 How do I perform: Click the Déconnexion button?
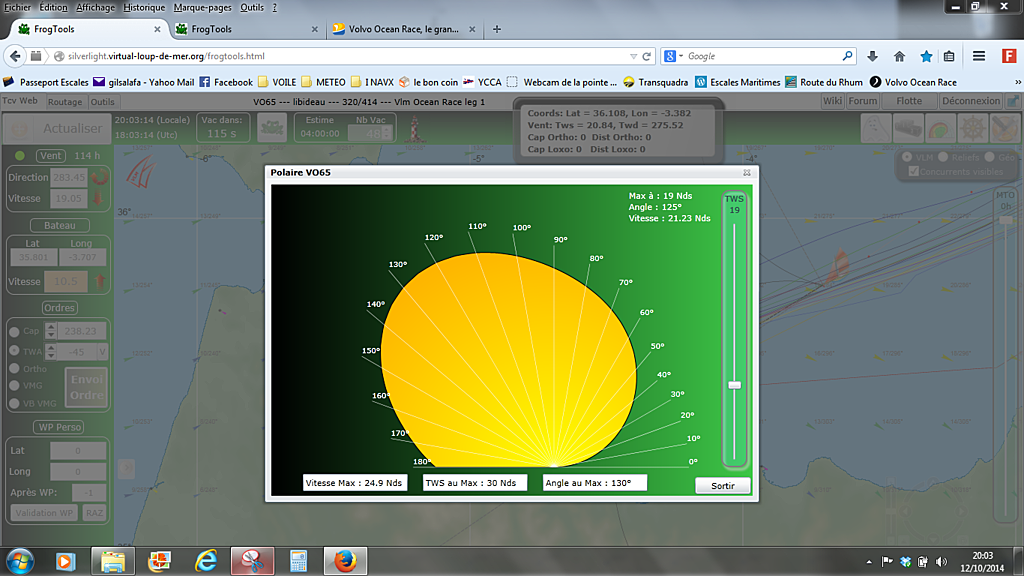(970, 101)
